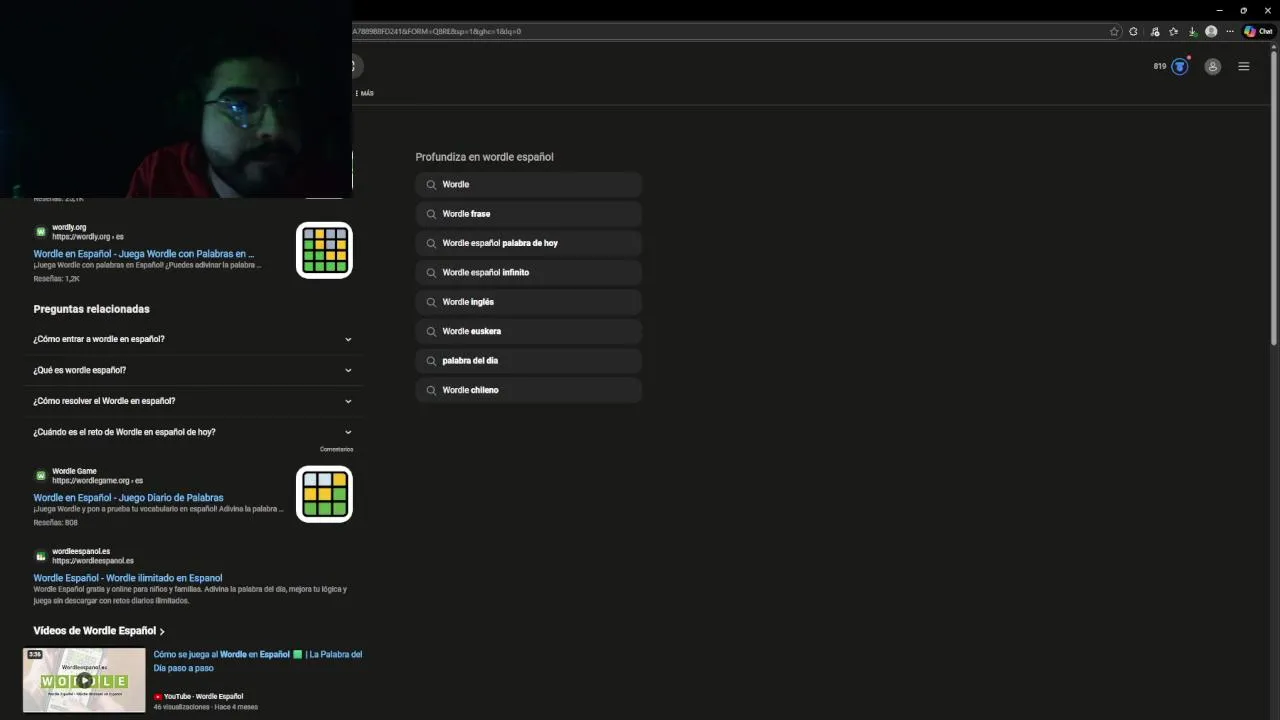
Task: Click the Wordle Game site favicon
Action: 41,475
